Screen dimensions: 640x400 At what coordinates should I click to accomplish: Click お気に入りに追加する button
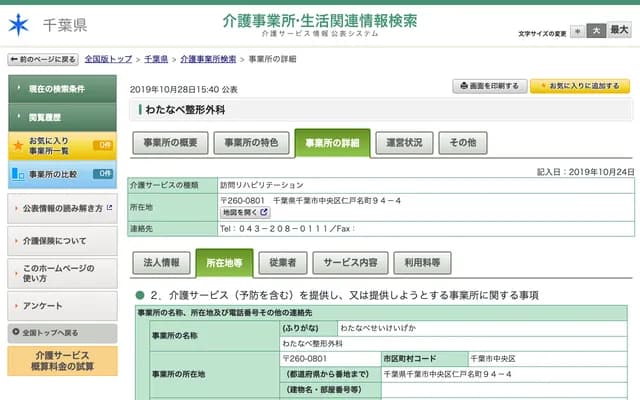pyautogui.click(x=580, y=86)
